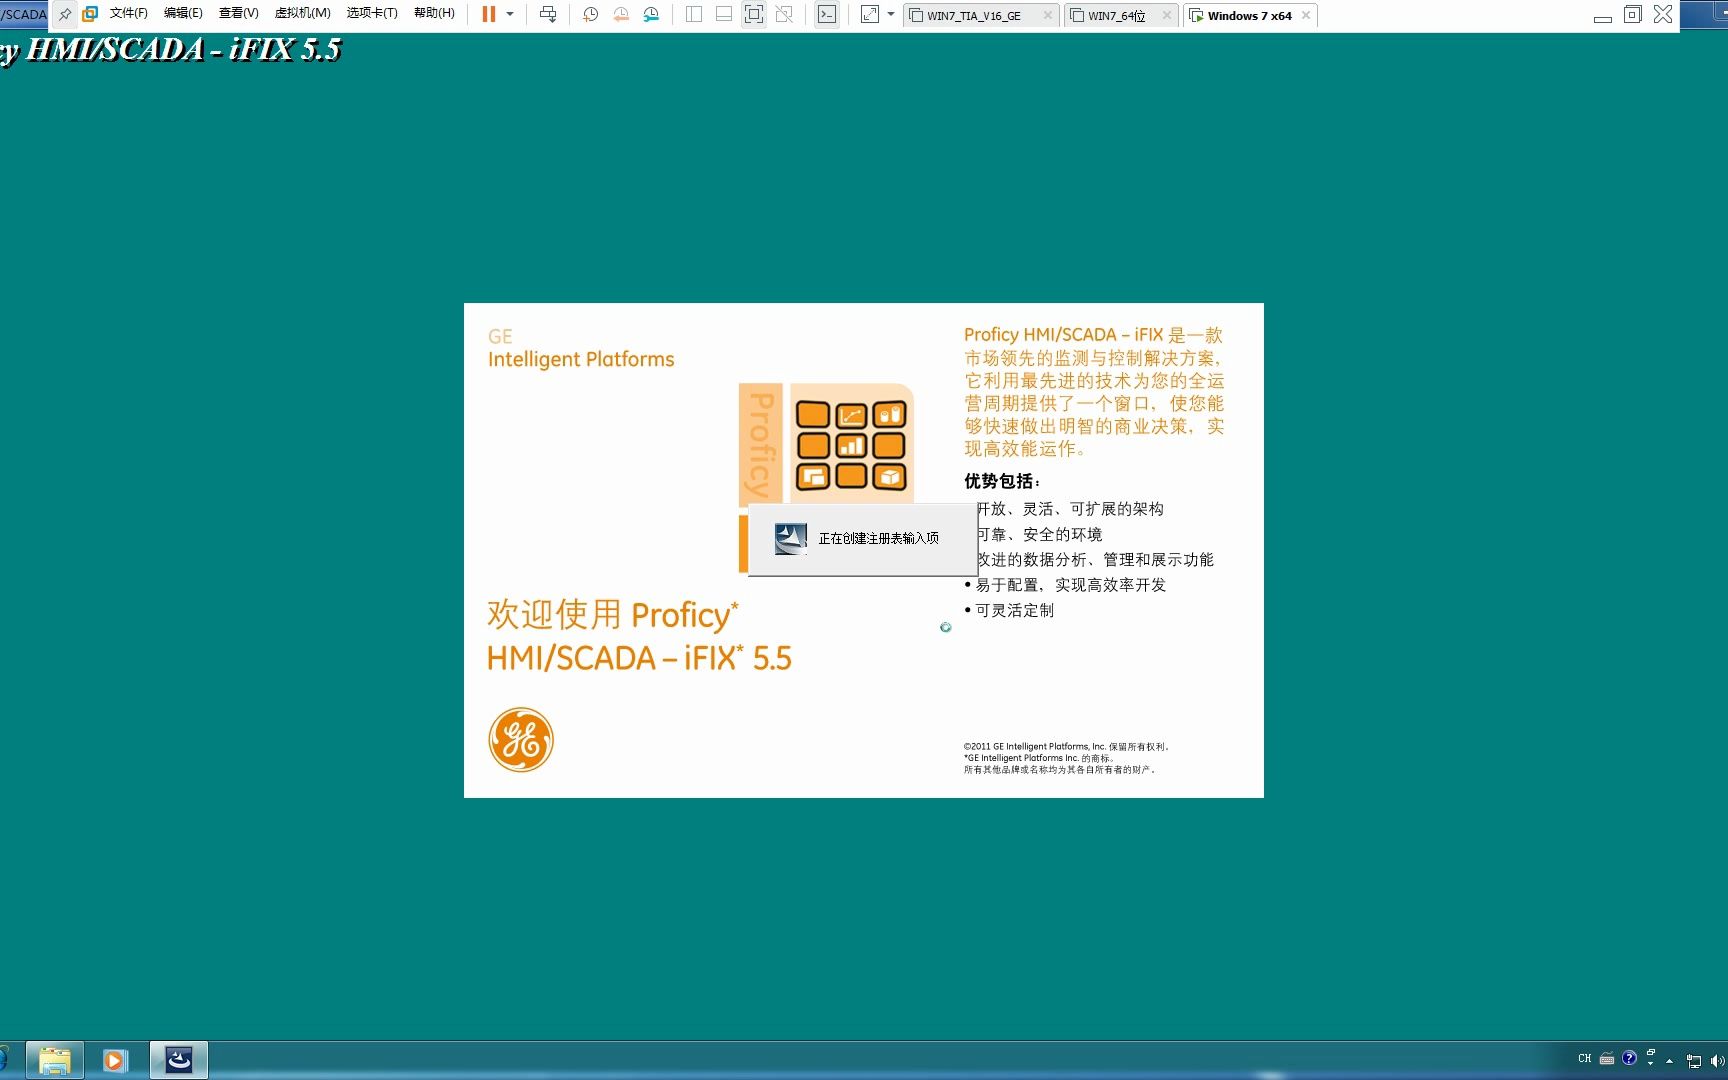Click the 优势包括 heading
1728x1080 pixels.
tap(1002, 481)
